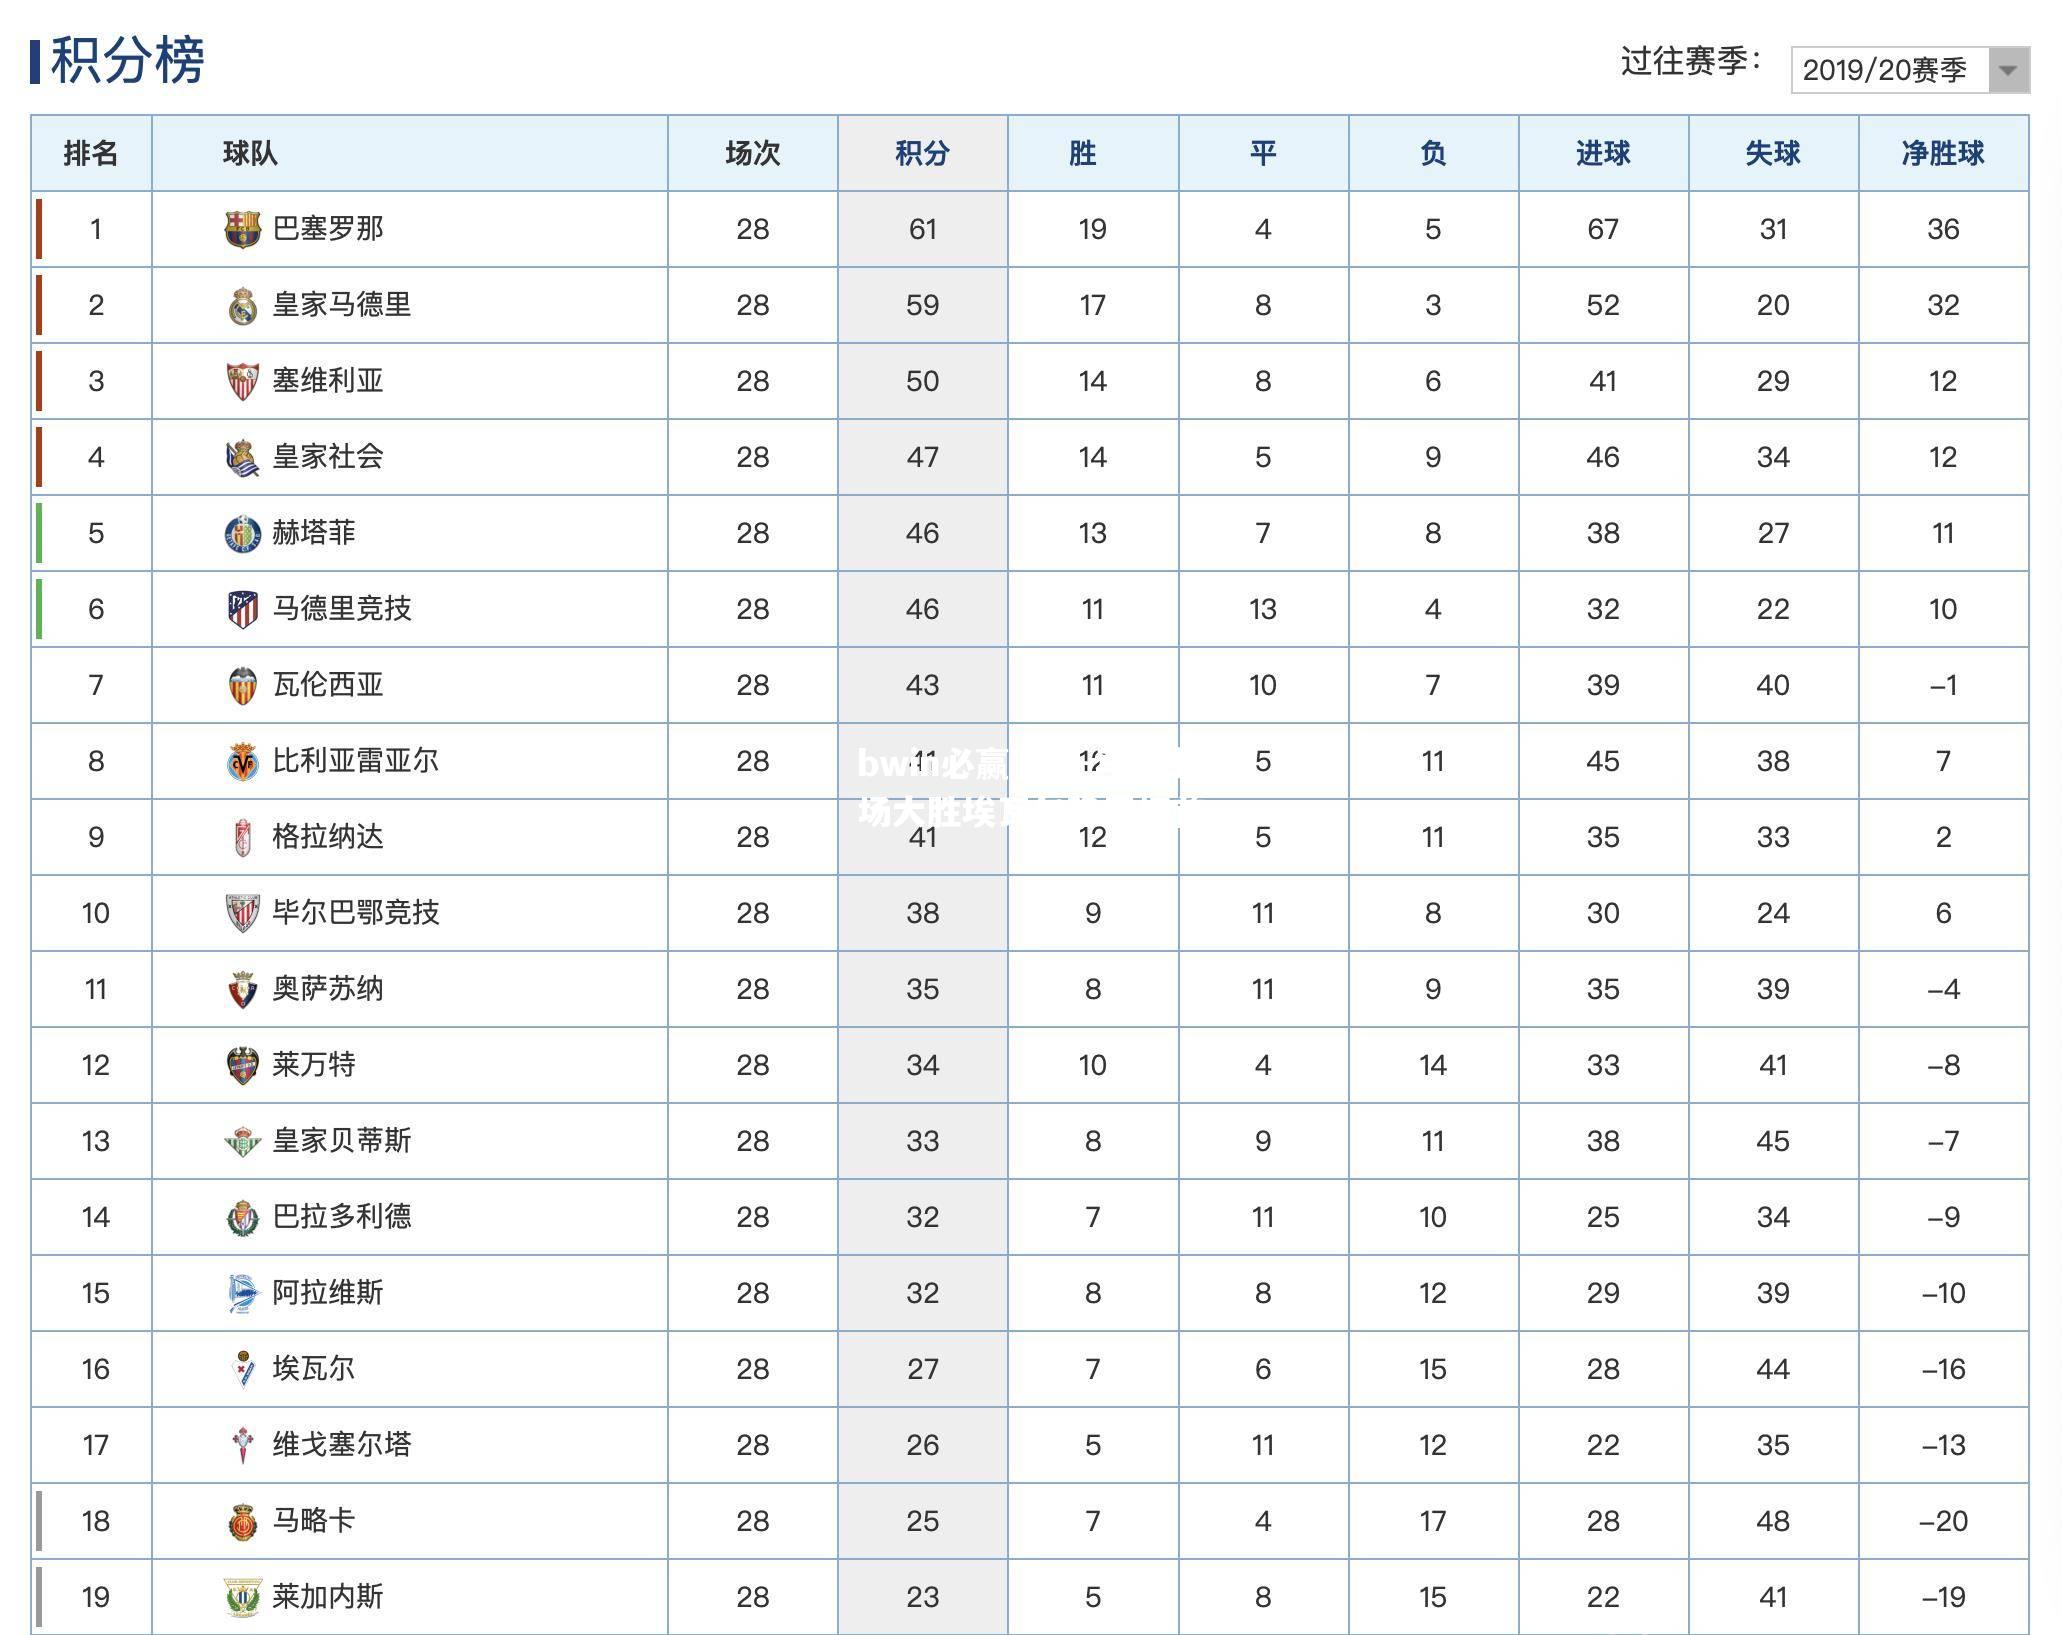Image resolution: width=2062 pixels, height=1635 pixels.
Task: Click the dropdown arrow beside 2019/20赛季
Action: coord(2008,70)
